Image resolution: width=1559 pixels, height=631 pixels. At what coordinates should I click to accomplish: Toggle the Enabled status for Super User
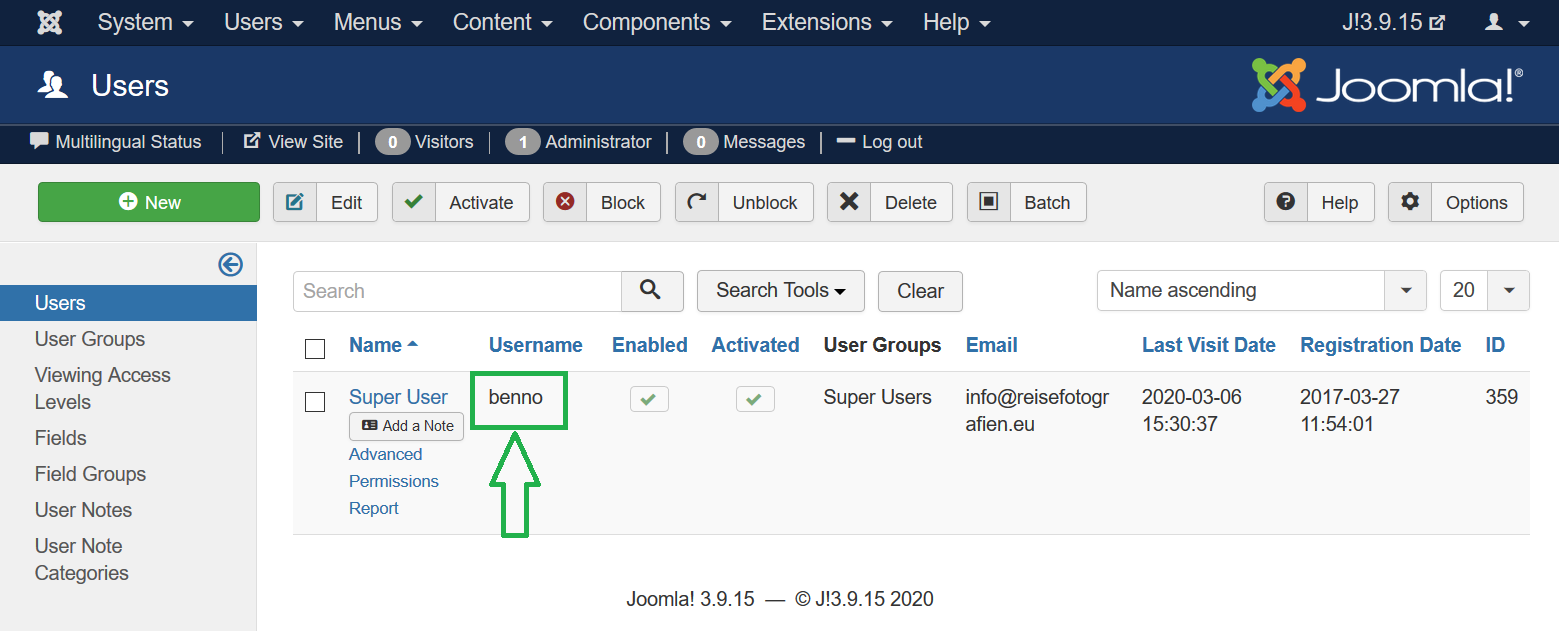(x=649, y=400)
